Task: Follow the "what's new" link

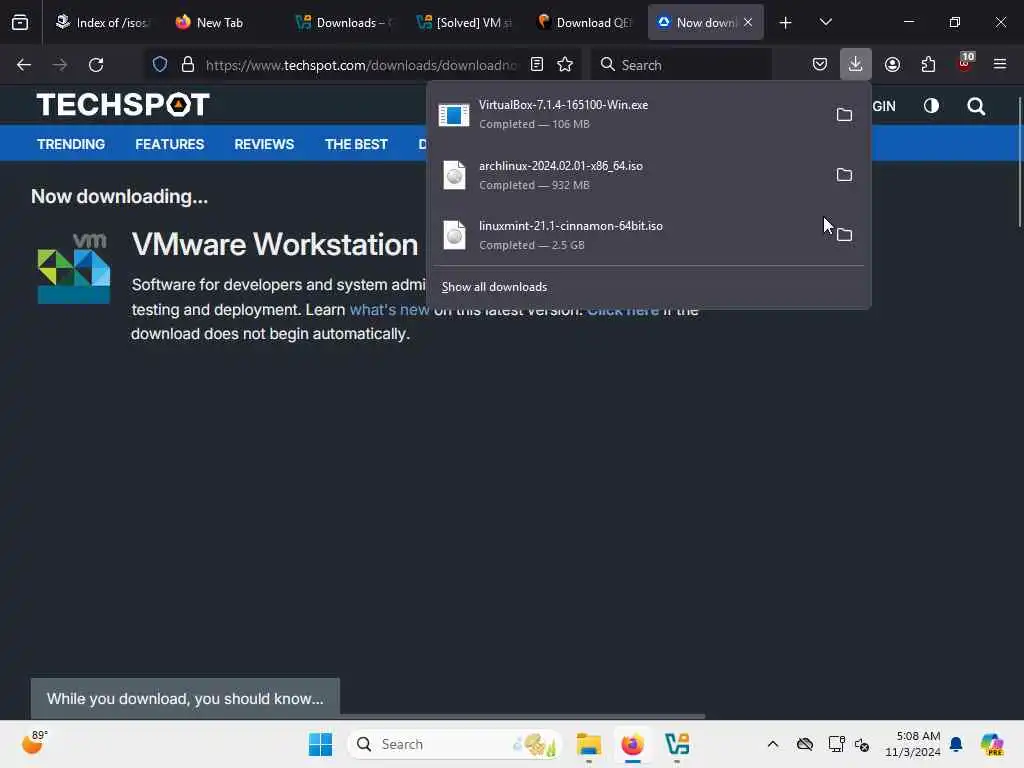Action: point(389,310)
